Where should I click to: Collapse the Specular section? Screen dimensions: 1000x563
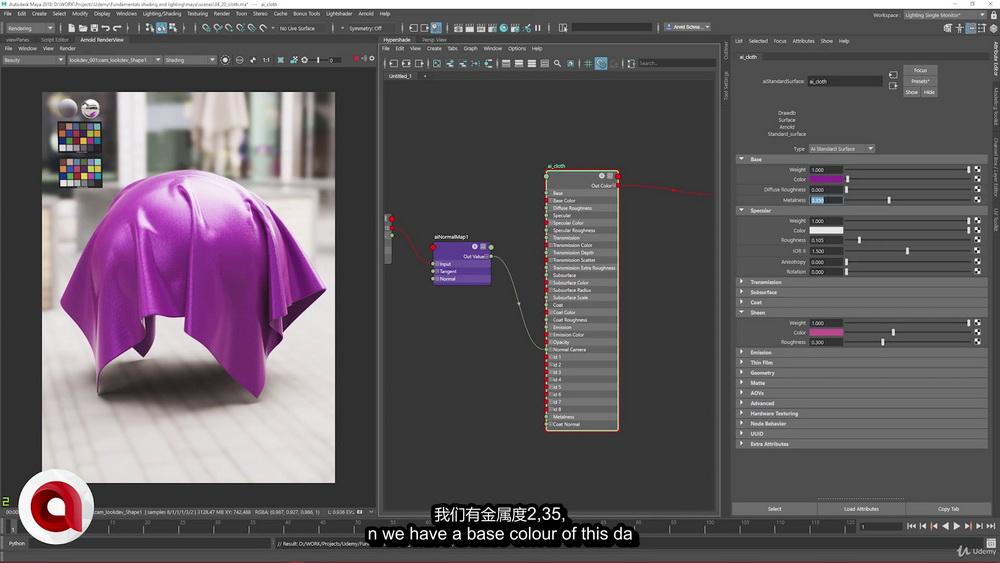tap(741, 210)
